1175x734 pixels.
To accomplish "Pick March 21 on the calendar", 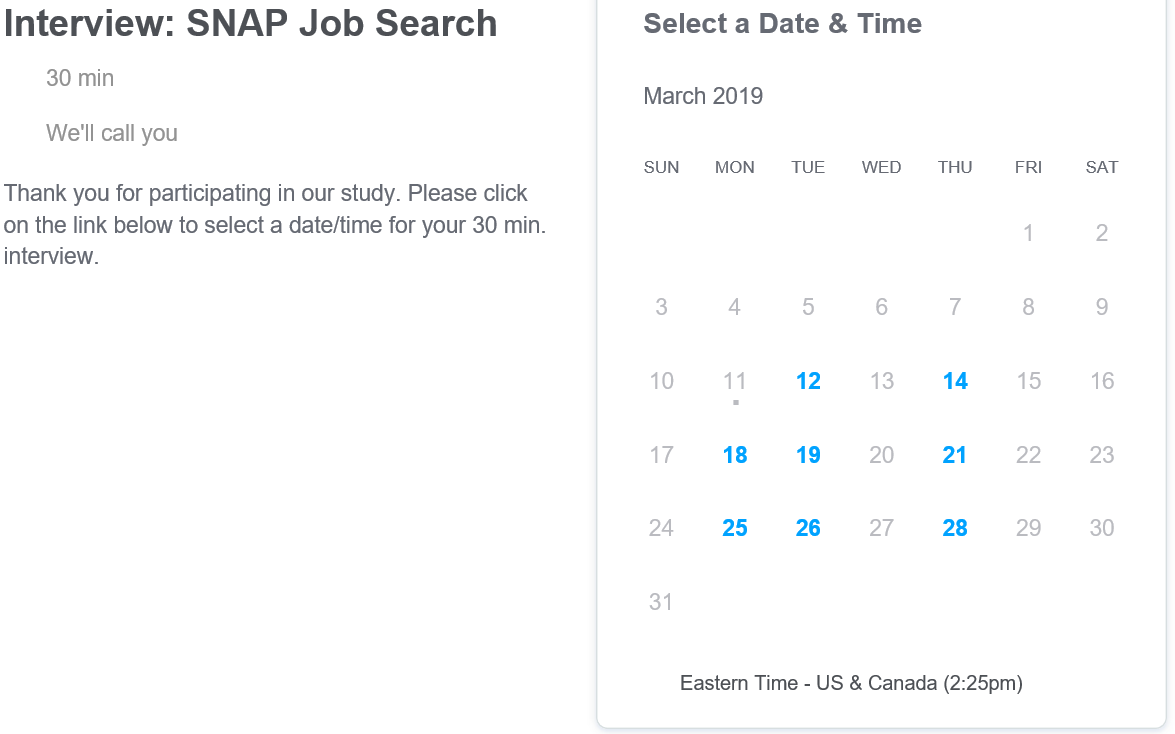I will 955,455.
